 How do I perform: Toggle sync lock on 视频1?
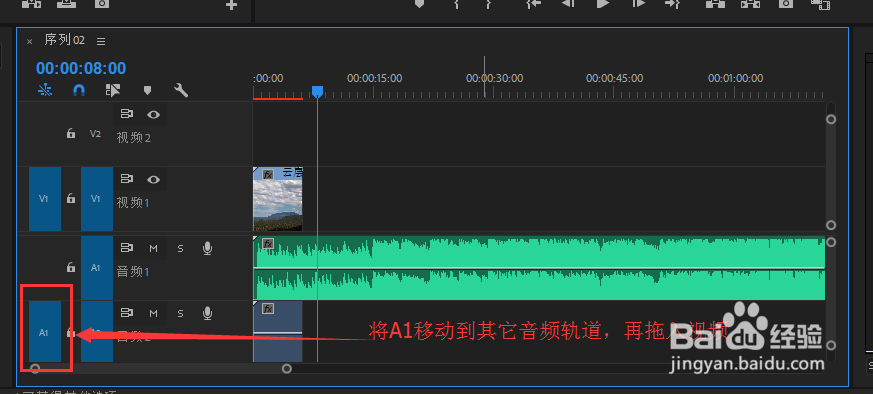tap(127, 179)
